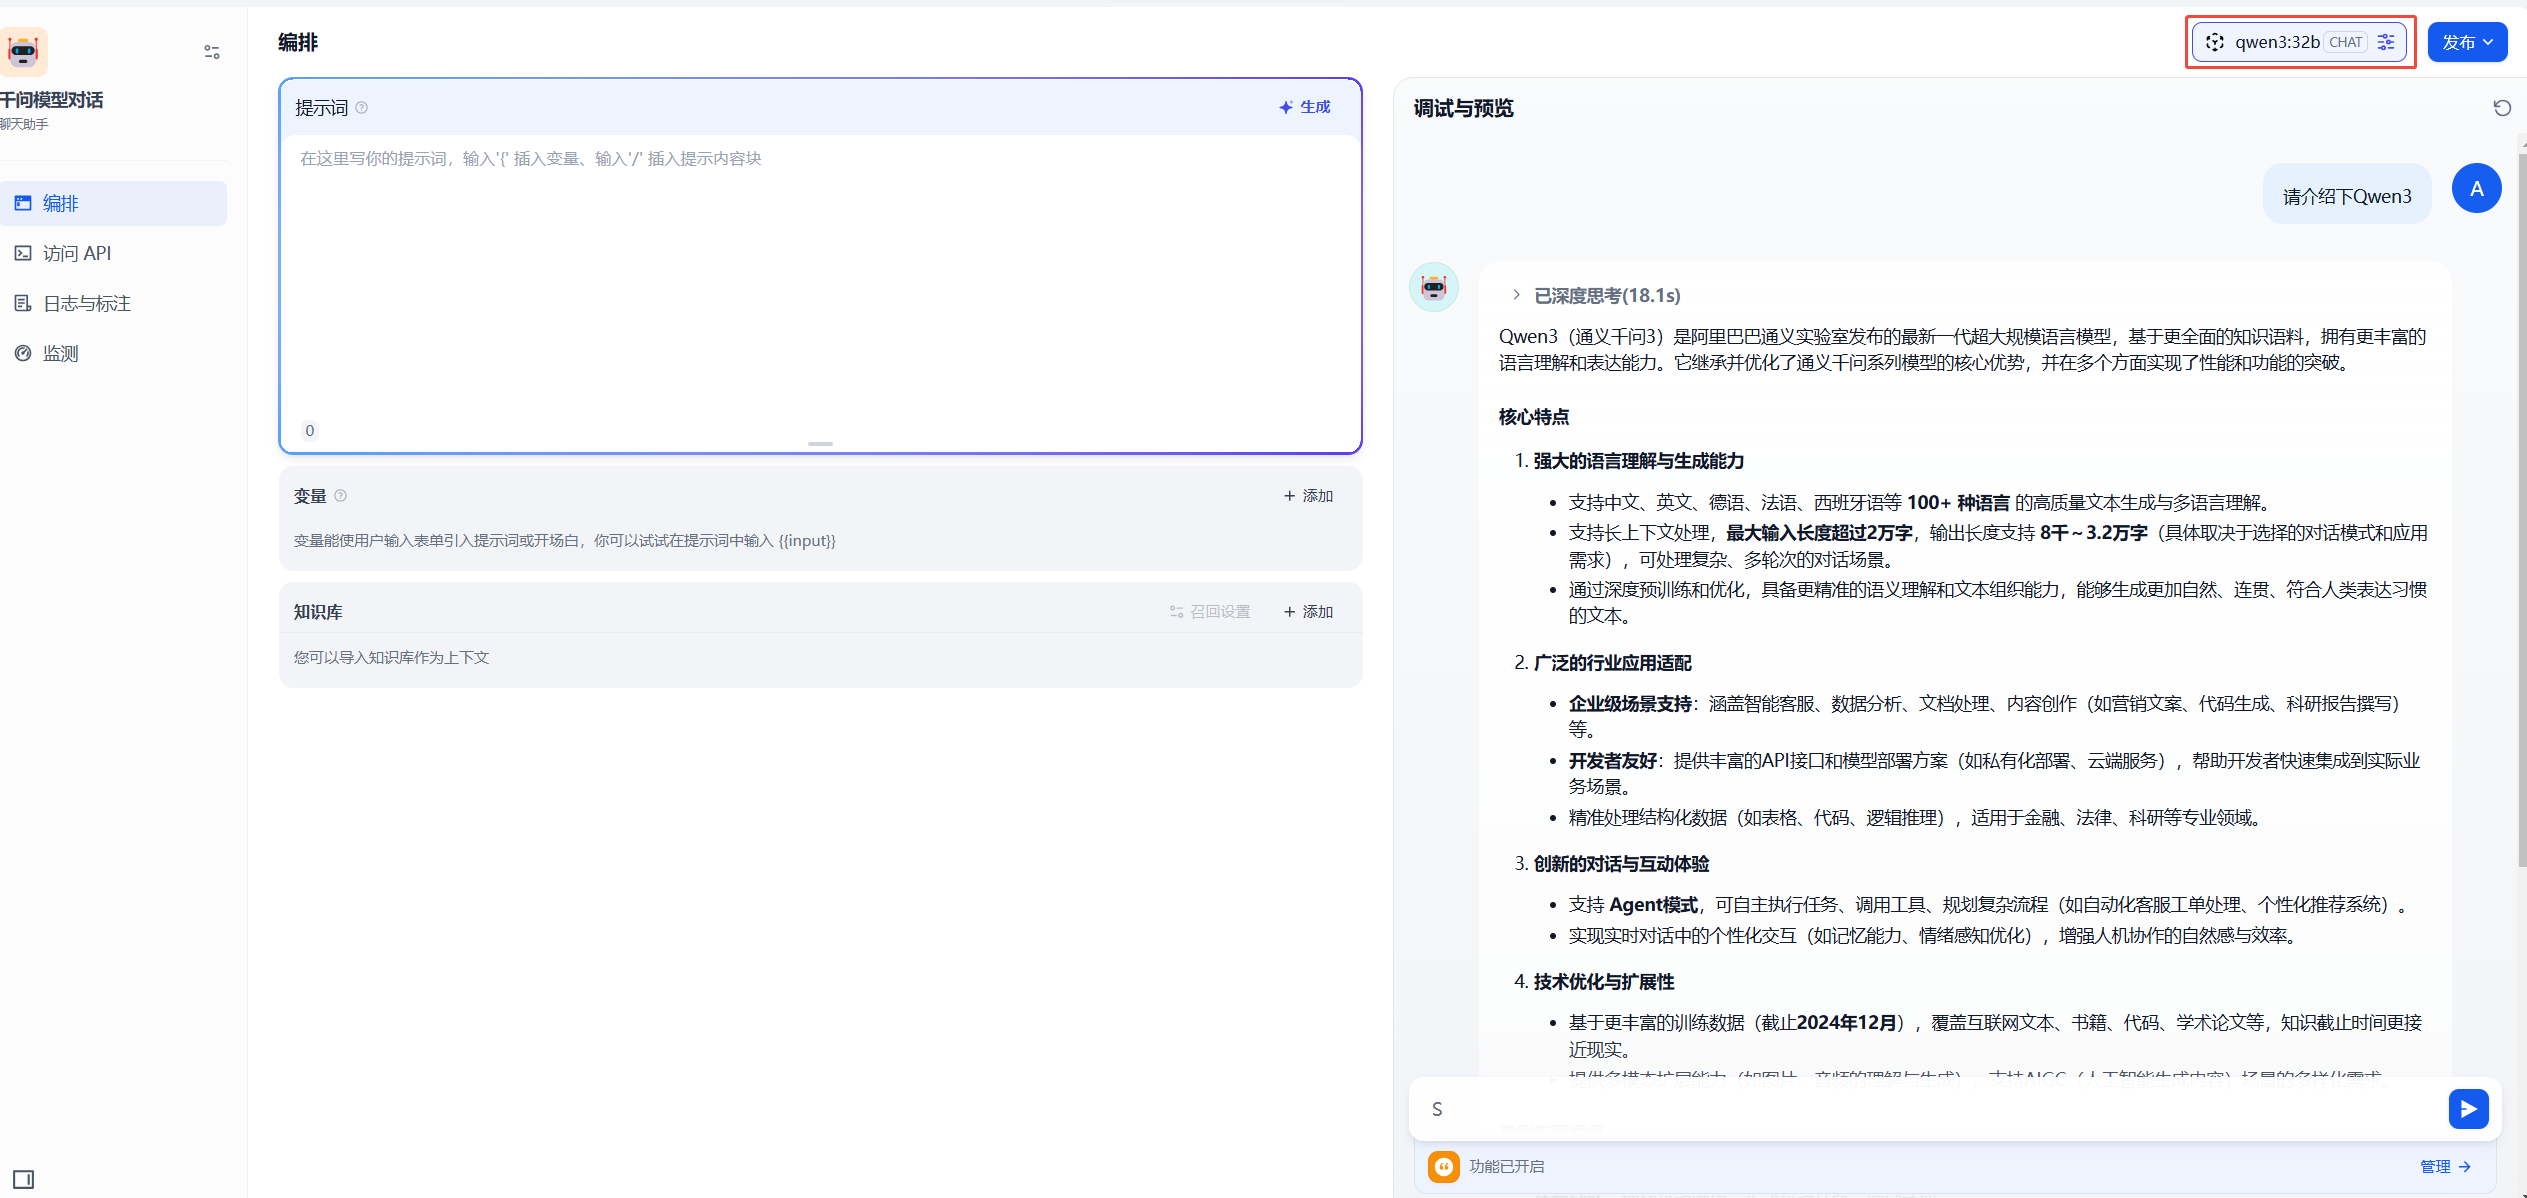
Task: Open qwen3:32b model selector
Action: [2299, 42]
